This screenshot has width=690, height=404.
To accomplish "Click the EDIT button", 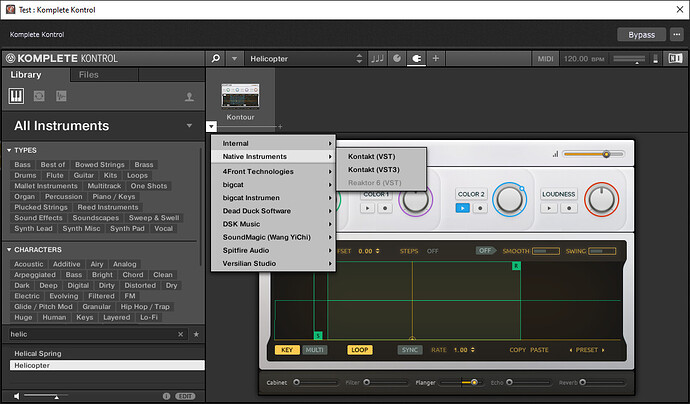I will coord(185,396).
